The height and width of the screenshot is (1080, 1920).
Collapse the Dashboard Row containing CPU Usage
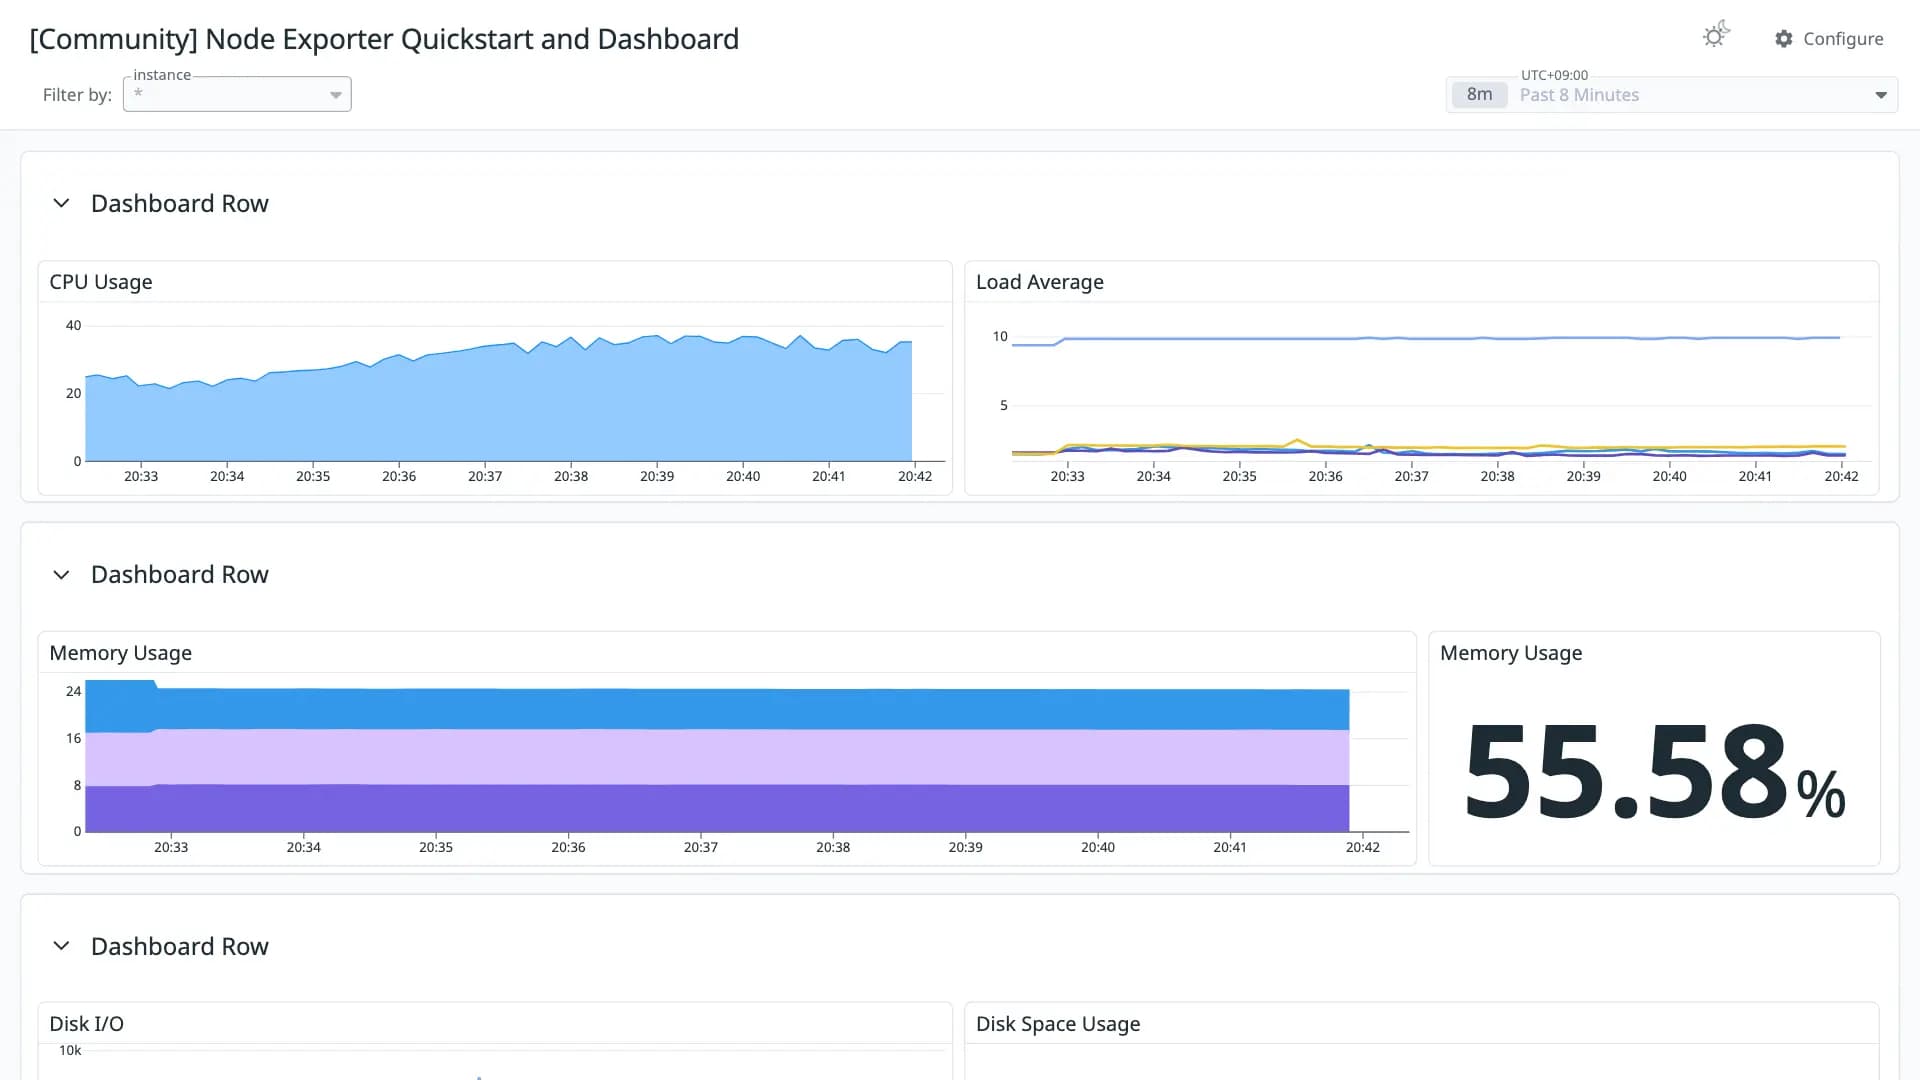tap(61, 203)
